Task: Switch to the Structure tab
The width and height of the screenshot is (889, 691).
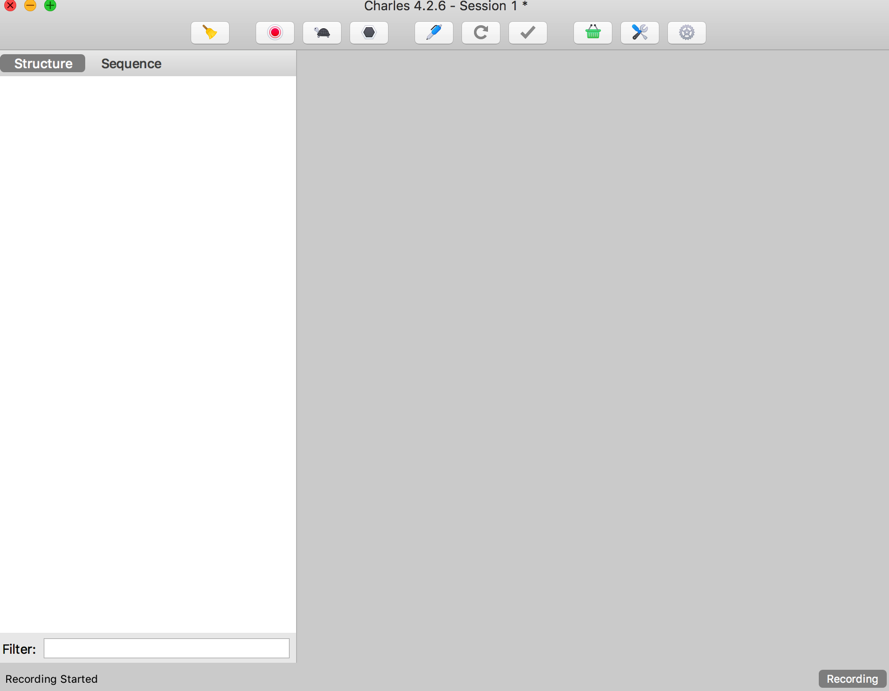Action: tap(43, 63)
